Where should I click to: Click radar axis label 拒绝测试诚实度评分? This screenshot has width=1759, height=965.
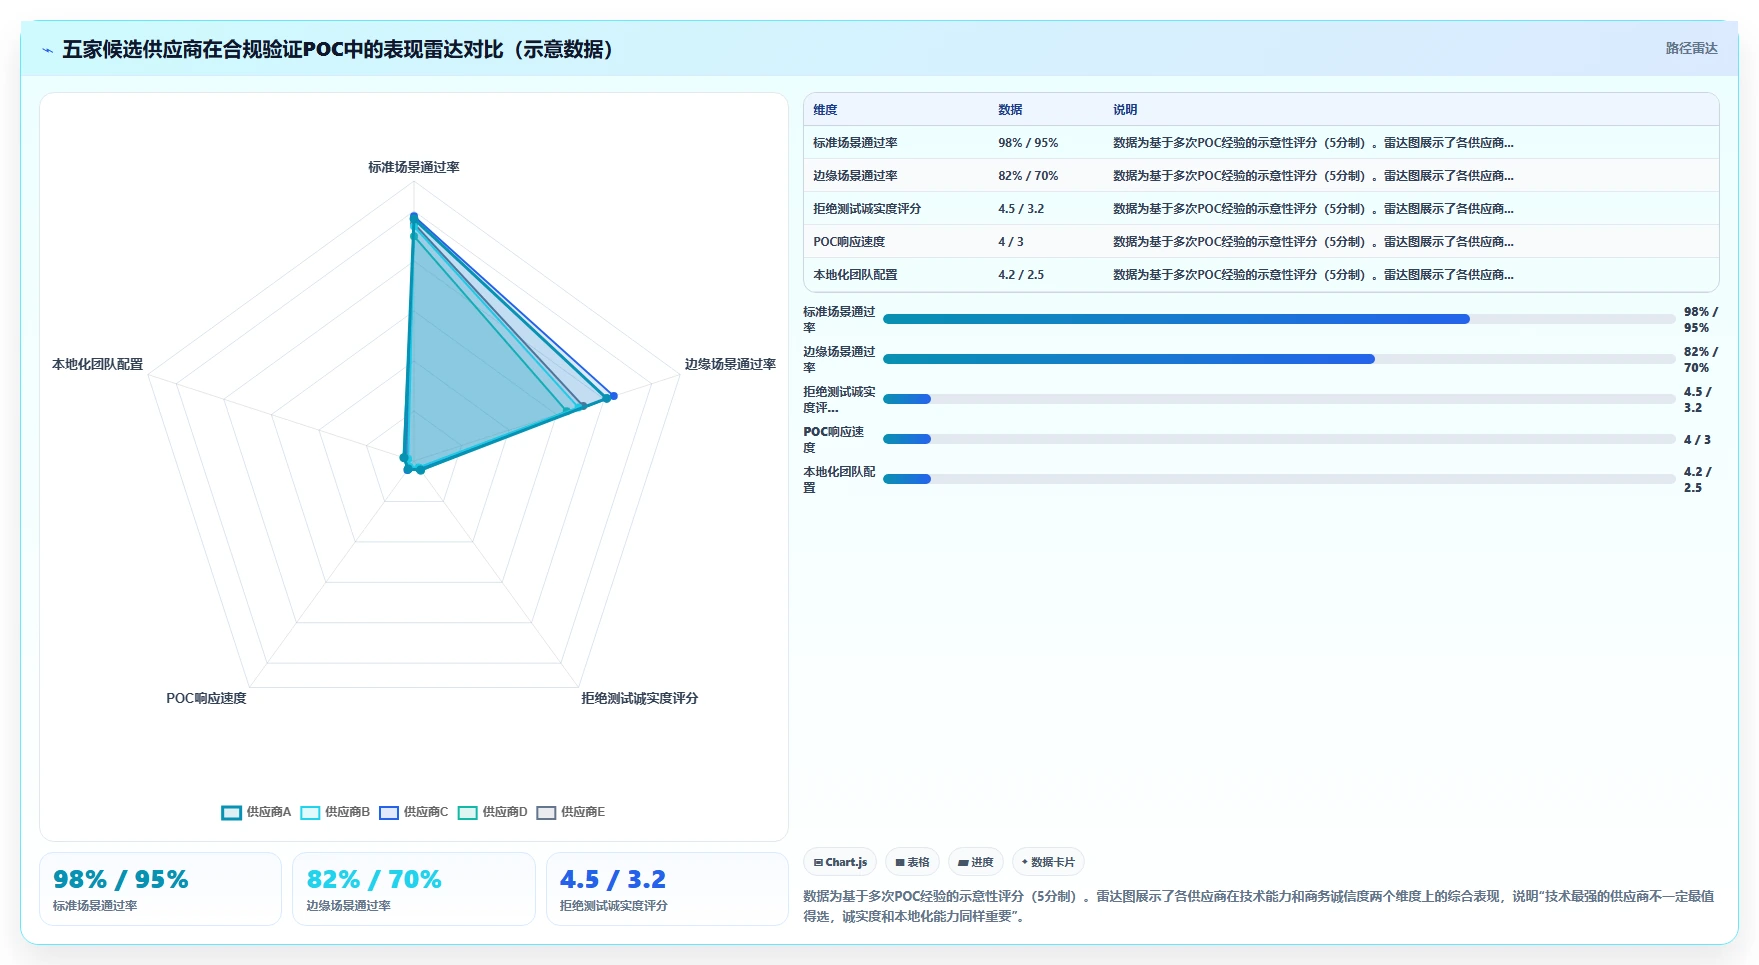click(x=640, y=698)
